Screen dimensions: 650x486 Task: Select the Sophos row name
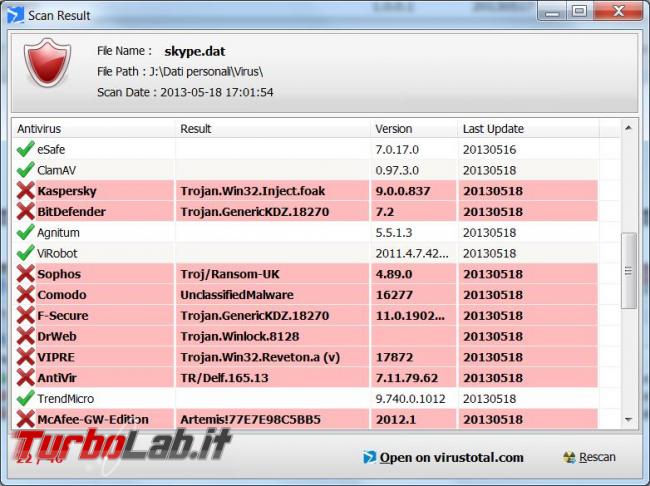[x=59, y=274]
